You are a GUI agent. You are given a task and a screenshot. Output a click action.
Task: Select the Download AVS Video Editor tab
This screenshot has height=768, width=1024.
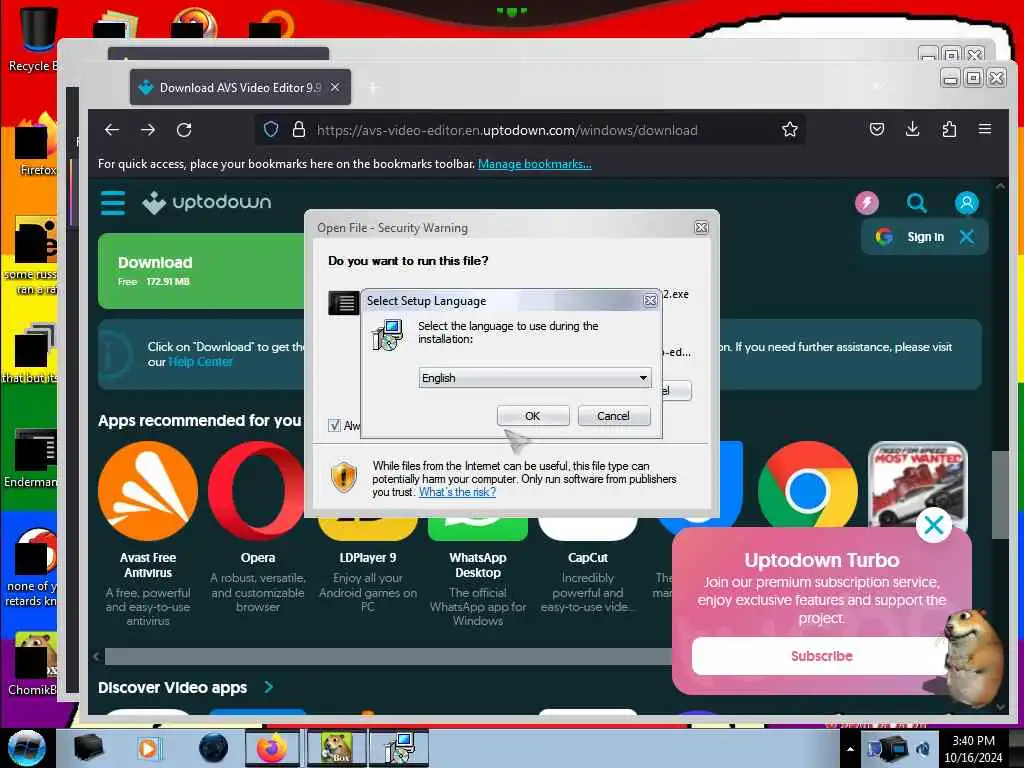[x=240, y=88]
